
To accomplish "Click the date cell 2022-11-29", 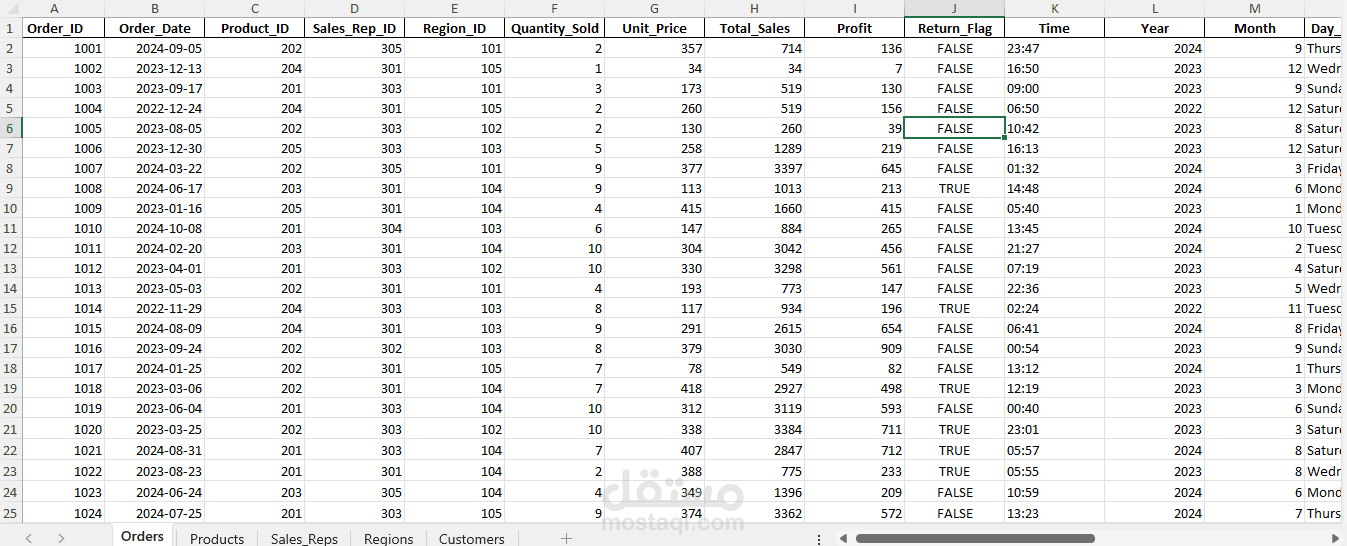I will pyautogui.click(x=155, y=308).
